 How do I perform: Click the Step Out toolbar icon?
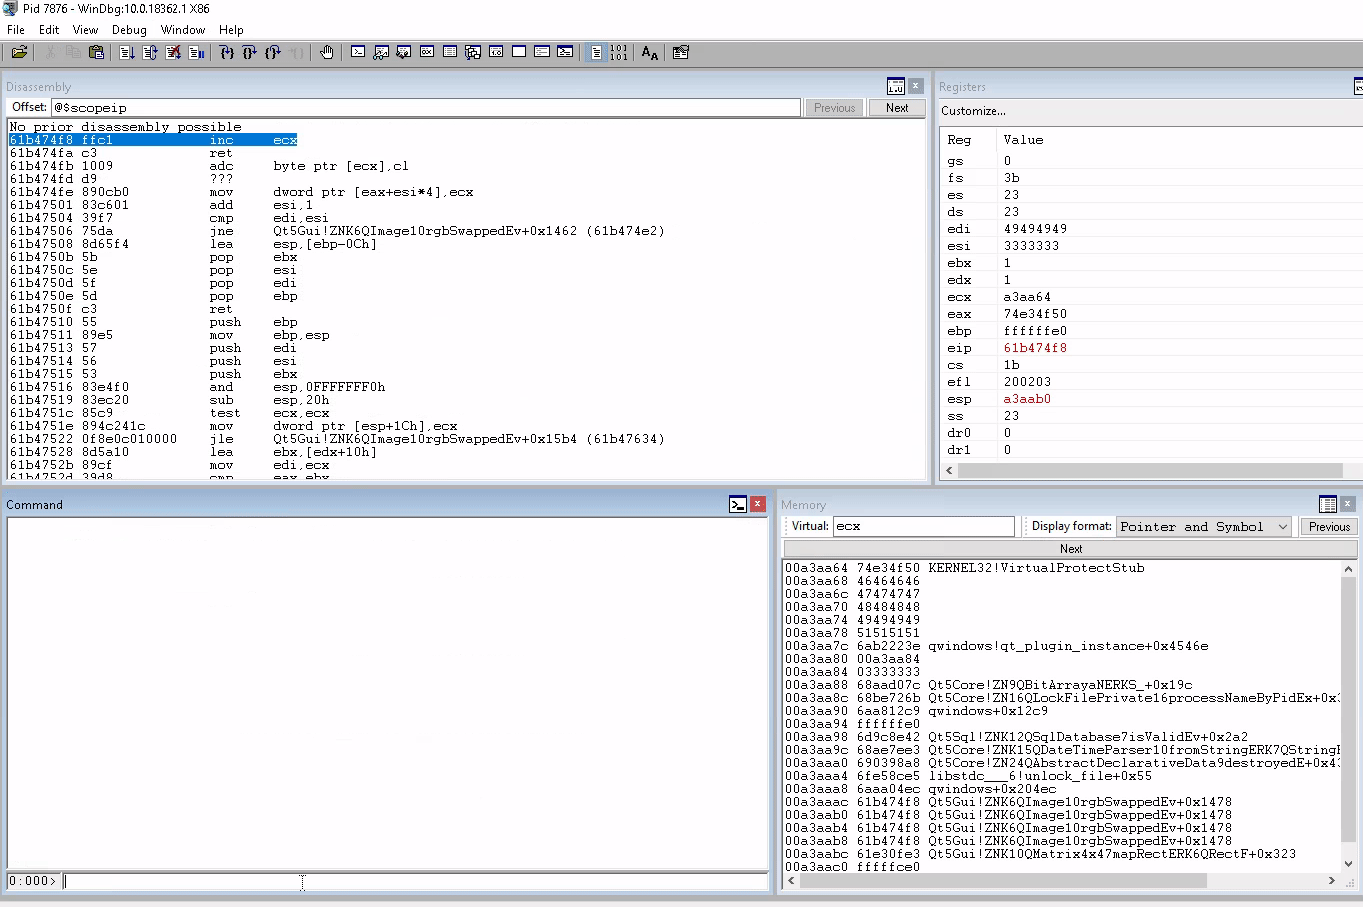point(273,52)
